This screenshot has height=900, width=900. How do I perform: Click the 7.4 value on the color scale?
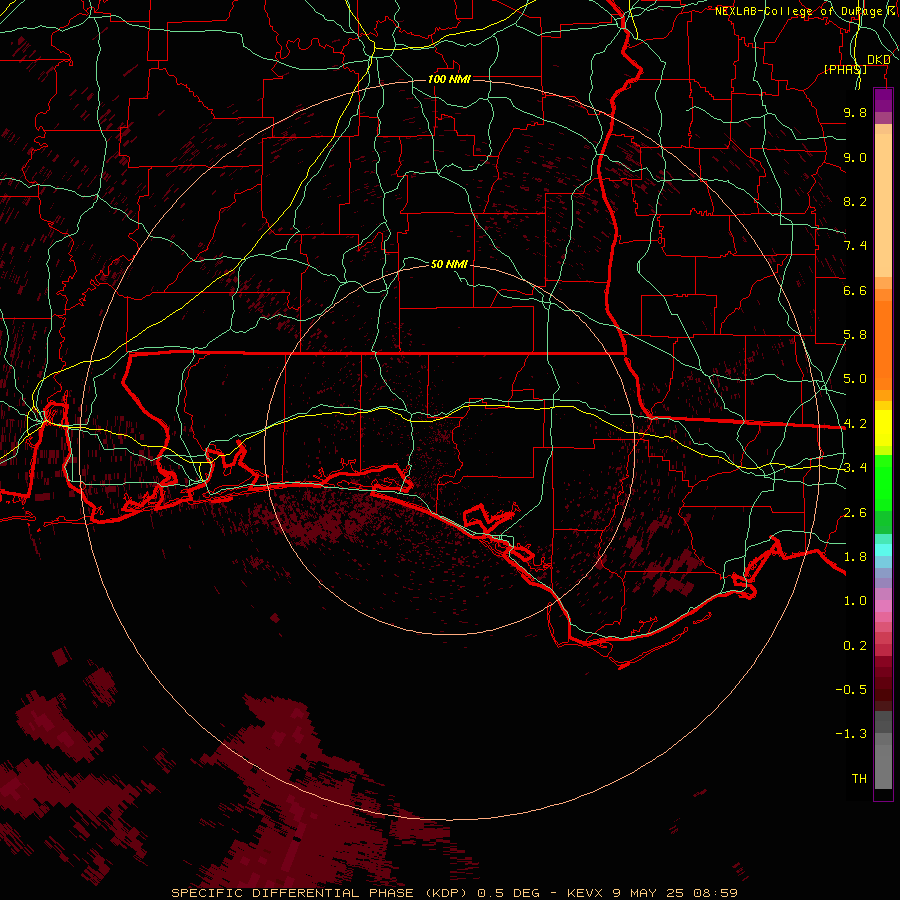coord(855,246)
